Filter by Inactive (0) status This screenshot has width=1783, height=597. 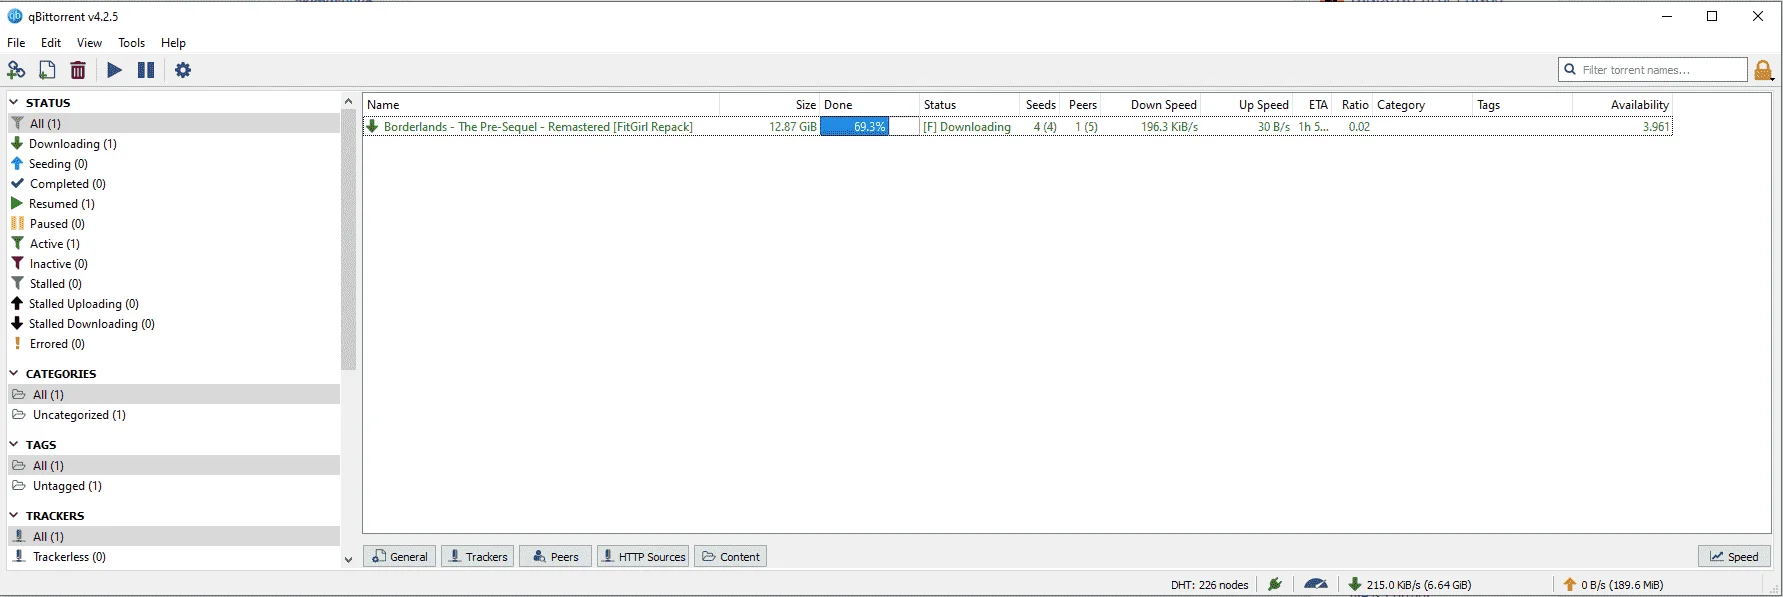tap(58, 264)
